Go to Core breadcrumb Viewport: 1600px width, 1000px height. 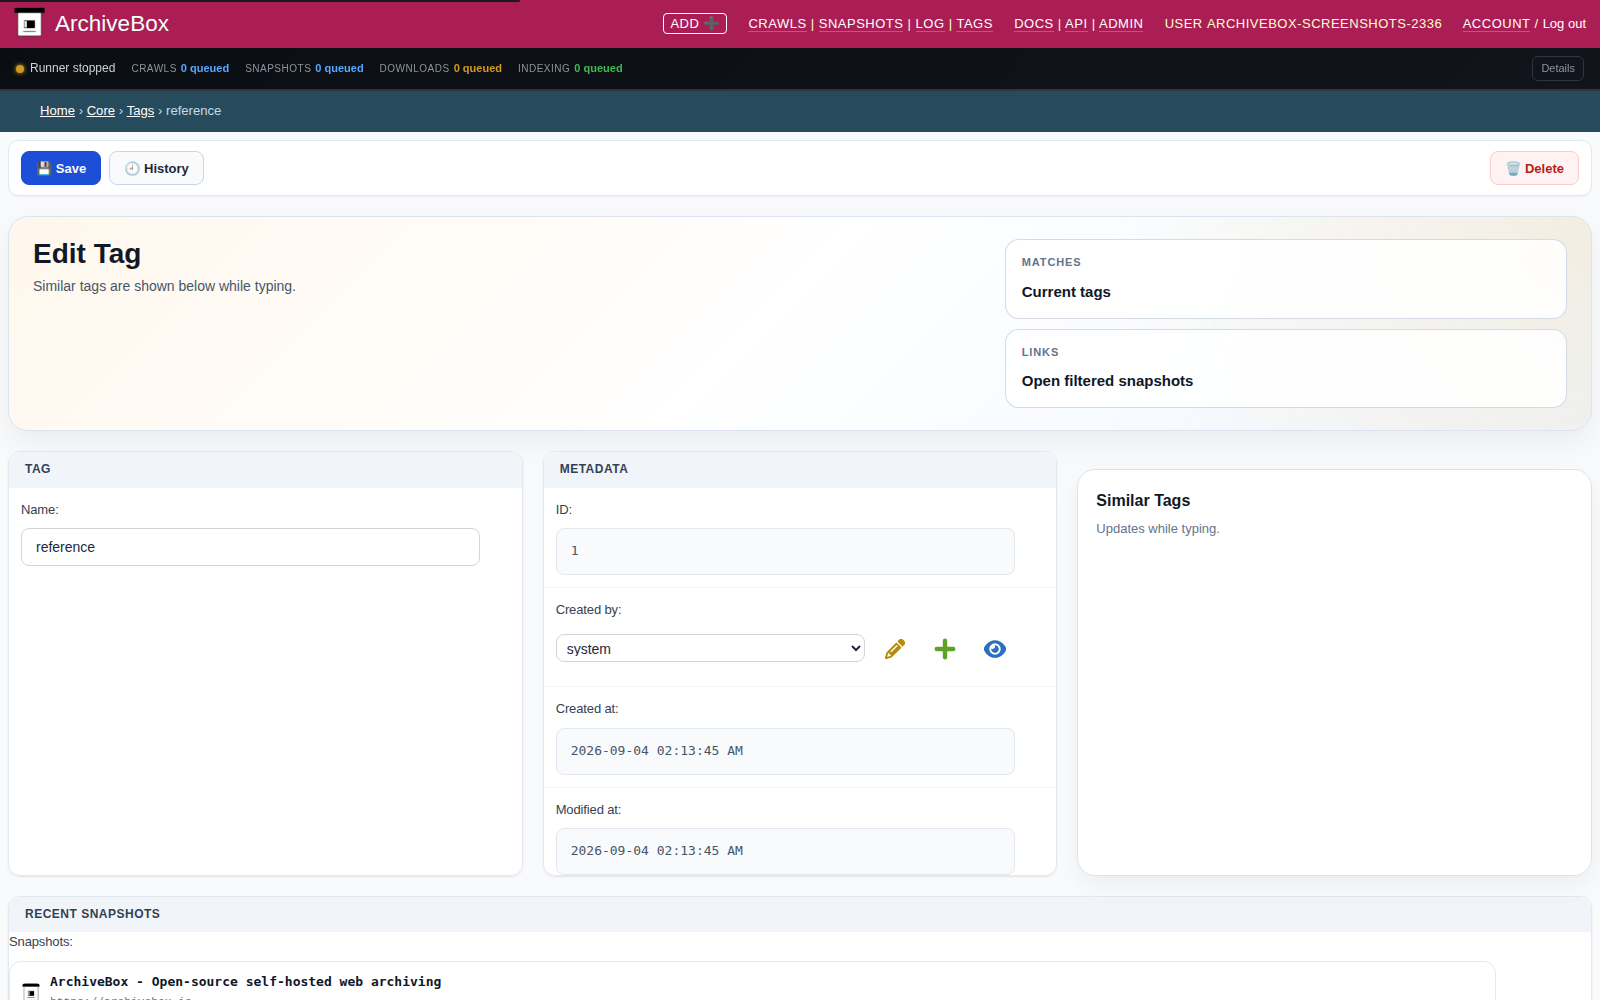pos(101,111)
